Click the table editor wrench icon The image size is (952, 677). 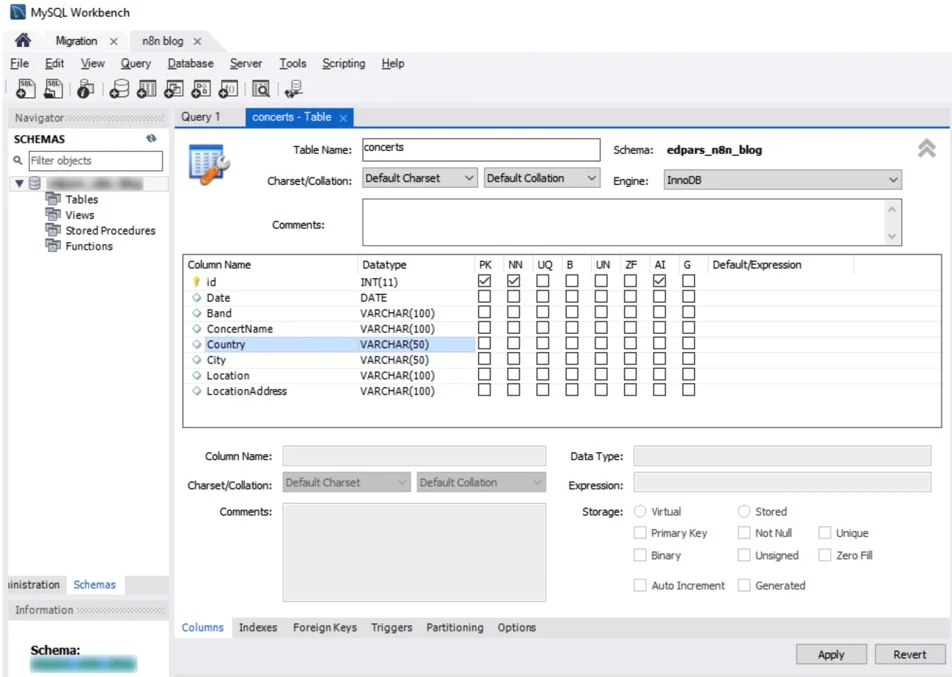(x=209, y=164)
